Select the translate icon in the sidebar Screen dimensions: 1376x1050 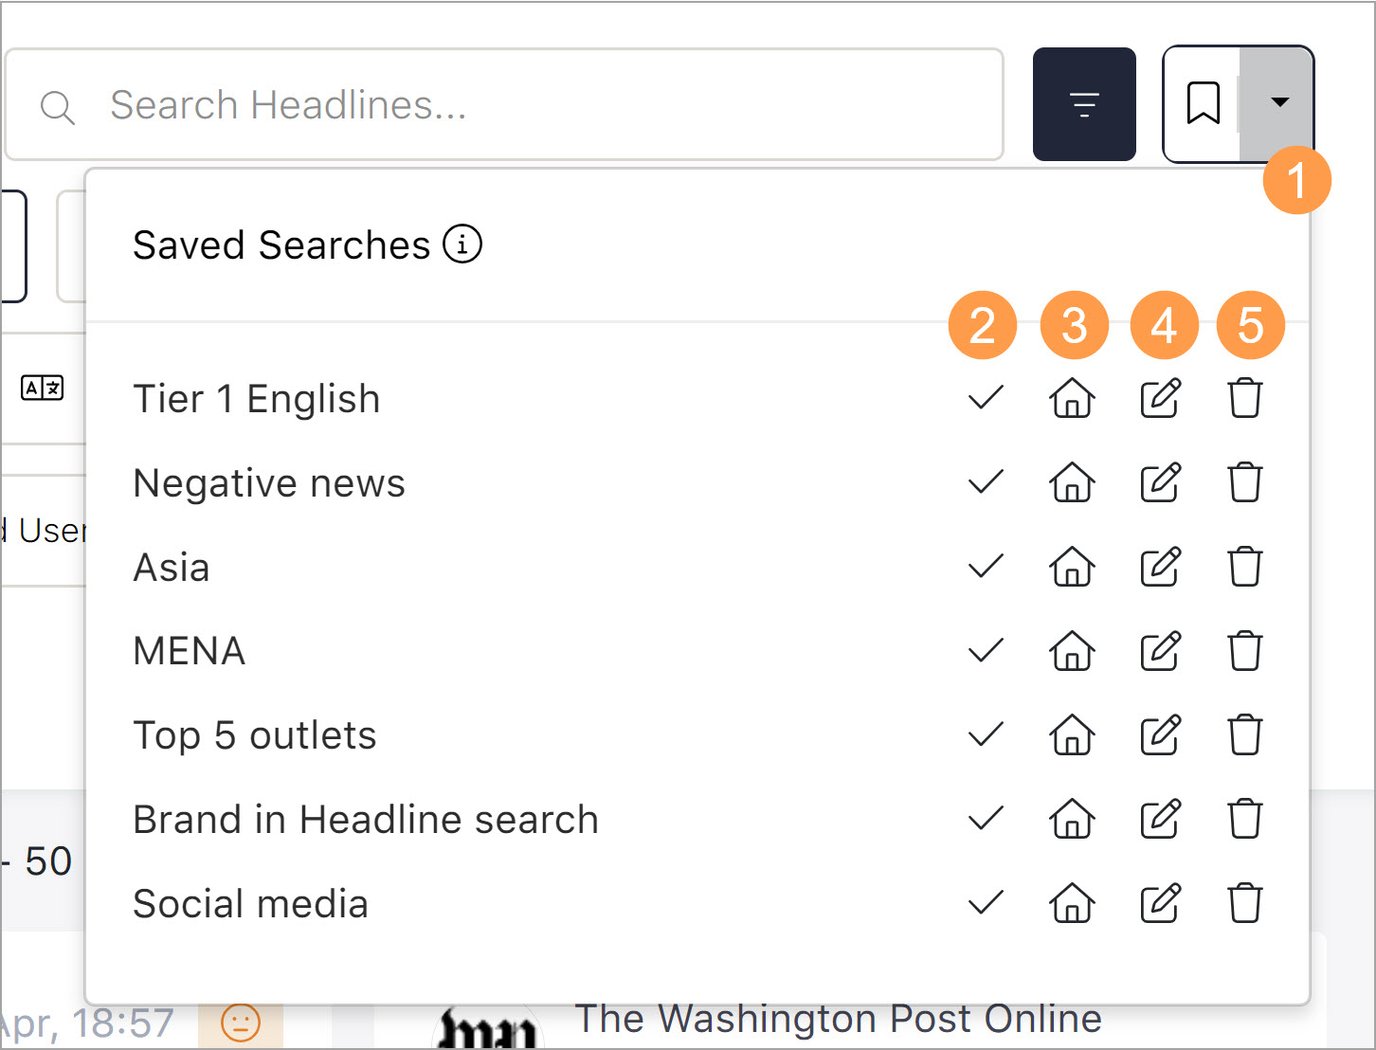click(42, 389)
